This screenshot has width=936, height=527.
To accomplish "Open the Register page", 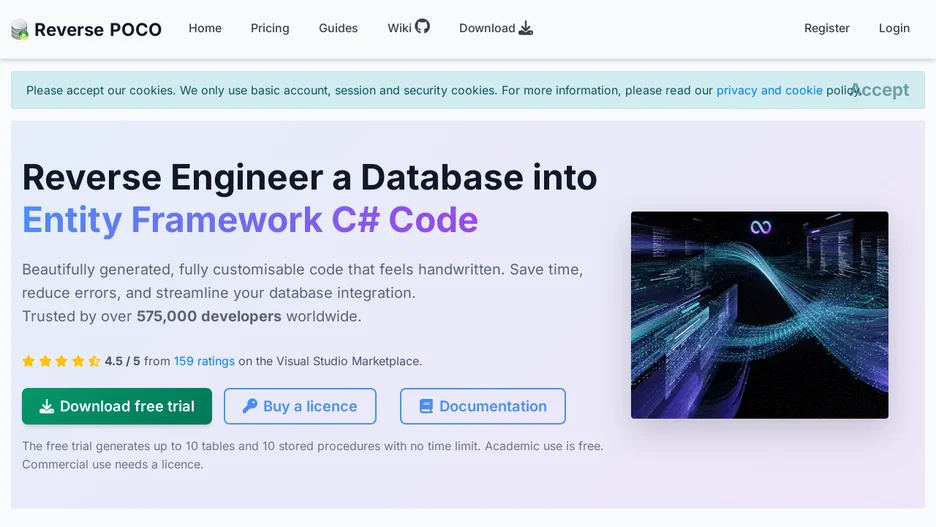I will pyautogui.click(x=826, y=28).
